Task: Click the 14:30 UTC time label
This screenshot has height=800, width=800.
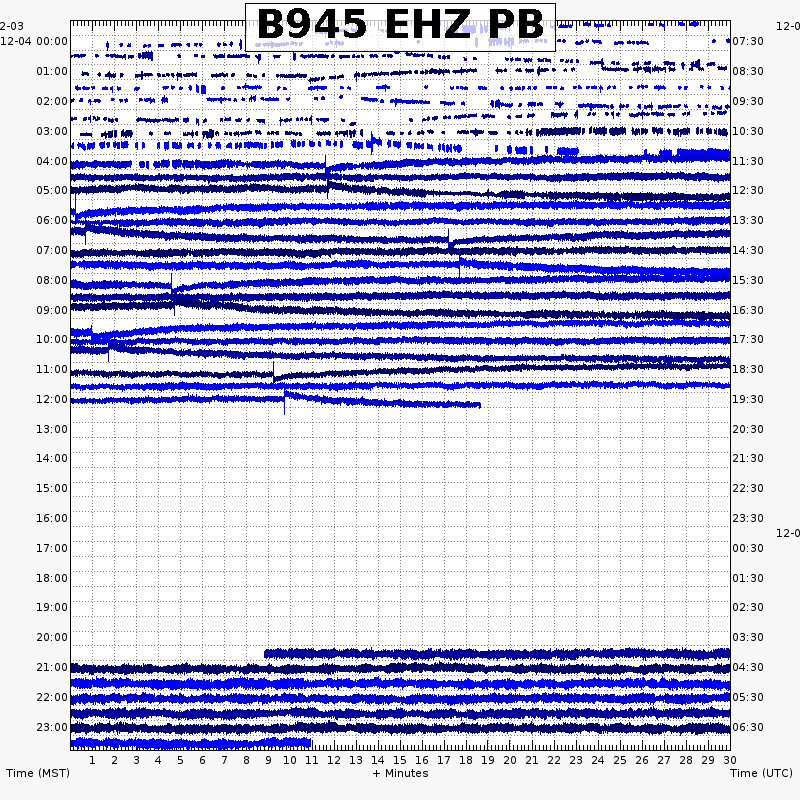Action: pos(748,251)
